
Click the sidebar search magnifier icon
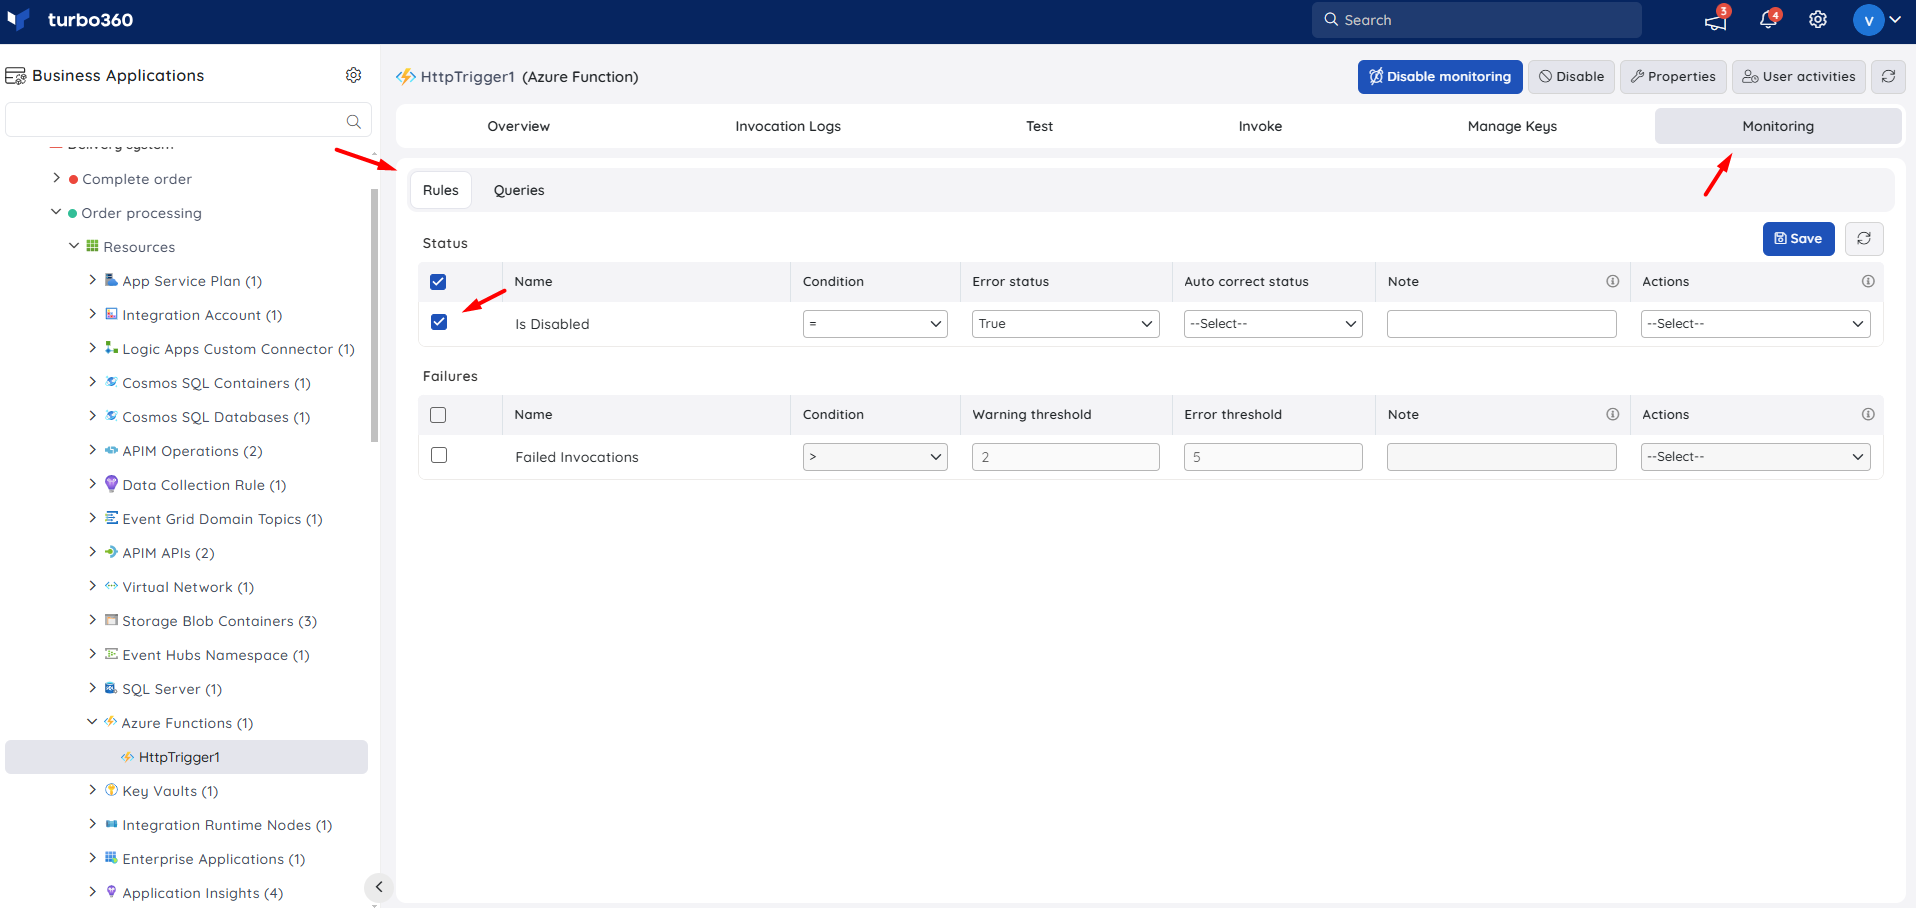tap(353, 121)
